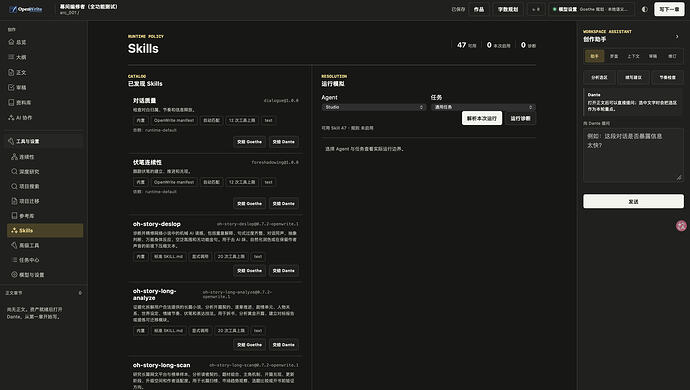Open the 资料库 library section
Image resolution: width=690 pixels, height=390 pixels.
point(20,102)
